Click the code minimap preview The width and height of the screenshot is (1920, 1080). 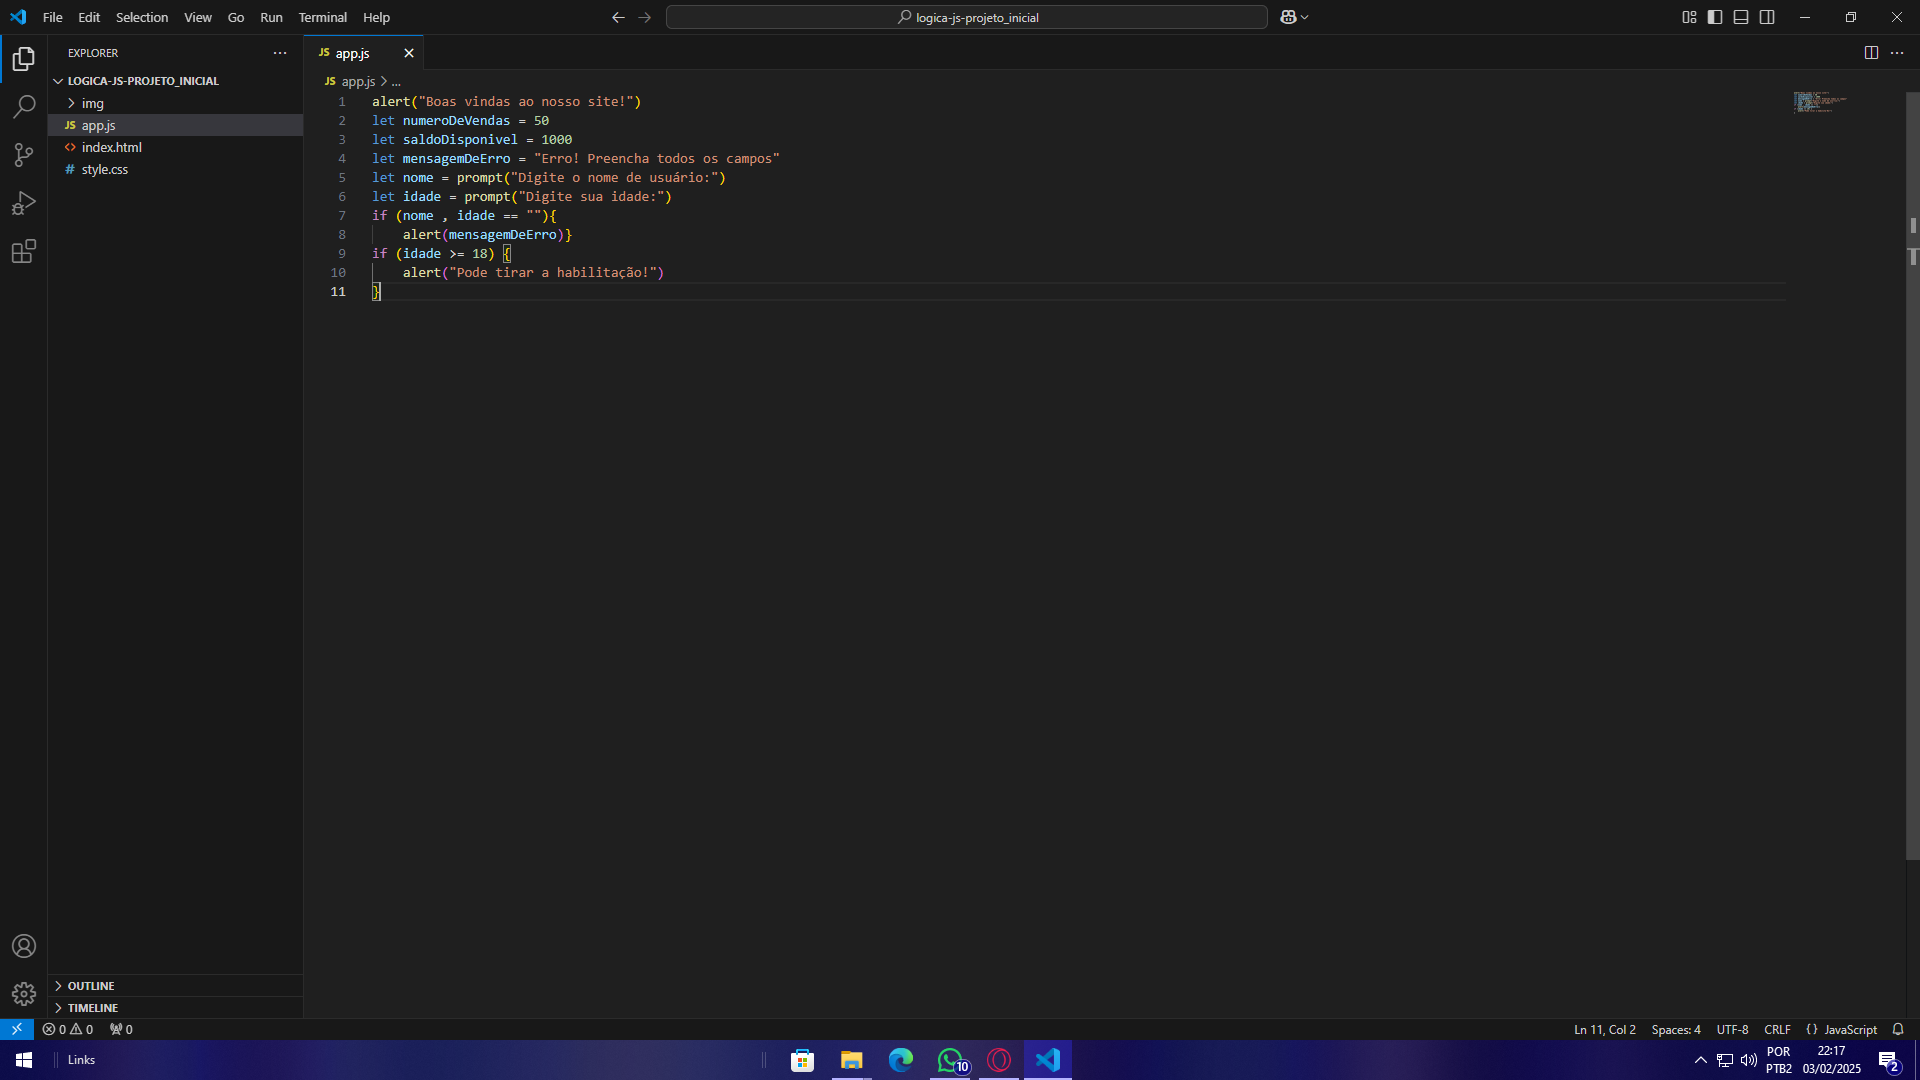pyautogui.click(x=1819, y=102)
